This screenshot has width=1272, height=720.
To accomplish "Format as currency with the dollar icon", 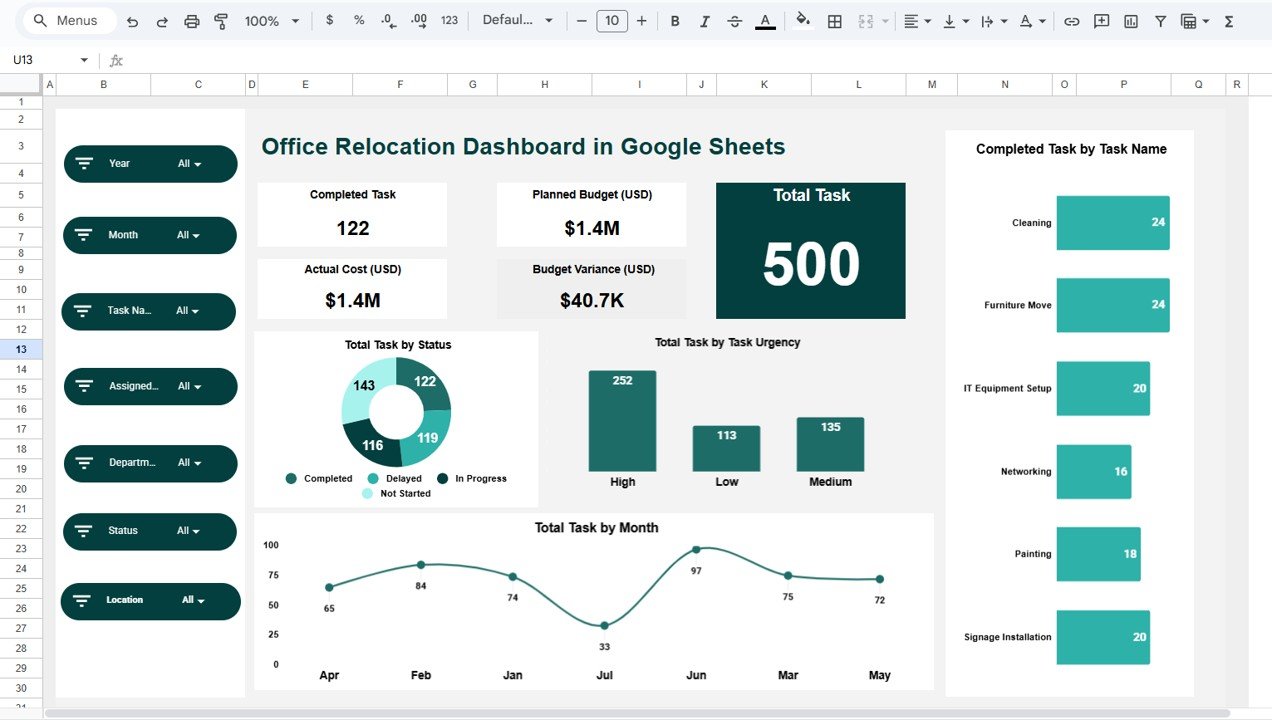I will tap(329, 20).
